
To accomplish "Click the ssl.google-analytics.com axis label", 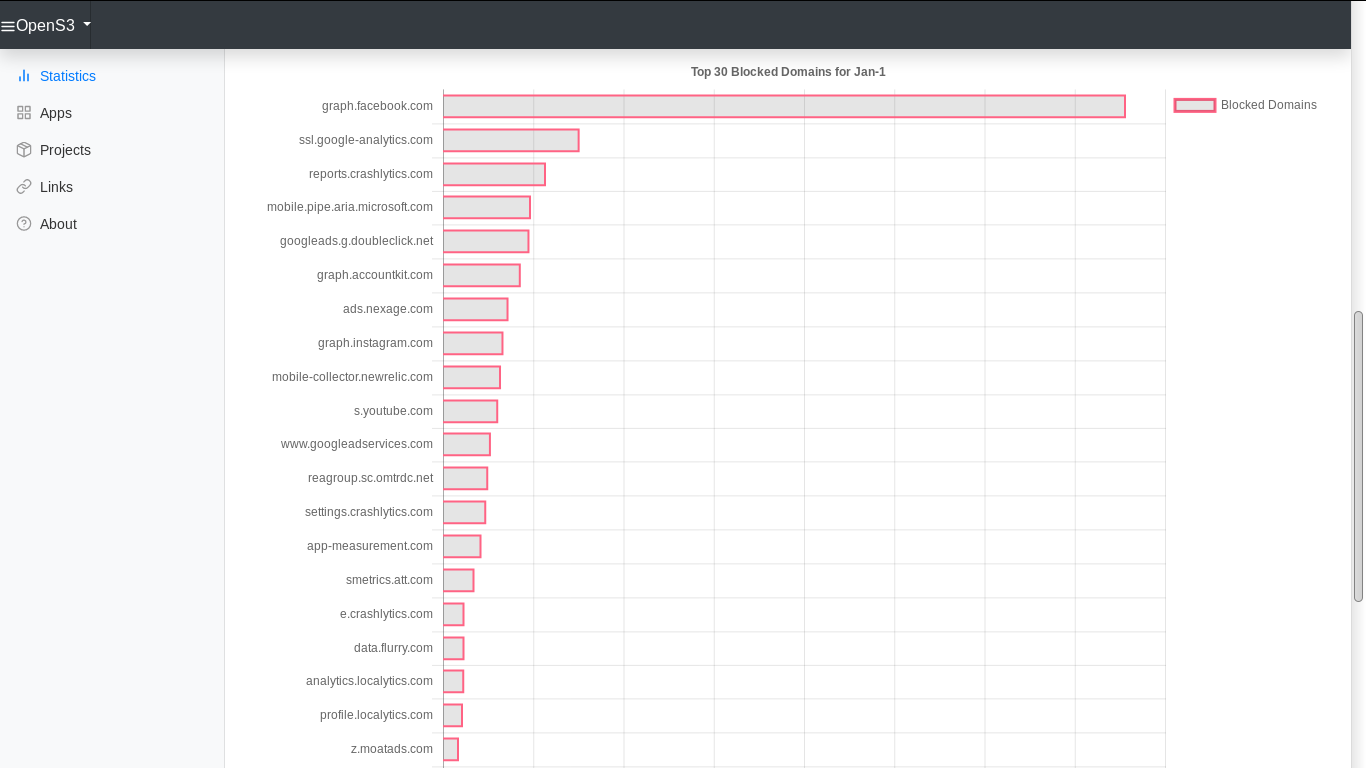I will (366, 140).
